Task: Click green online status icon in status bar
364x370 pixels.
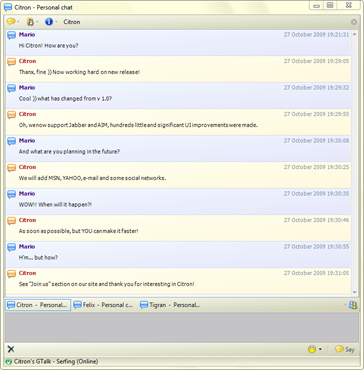Action: (9, 362)
